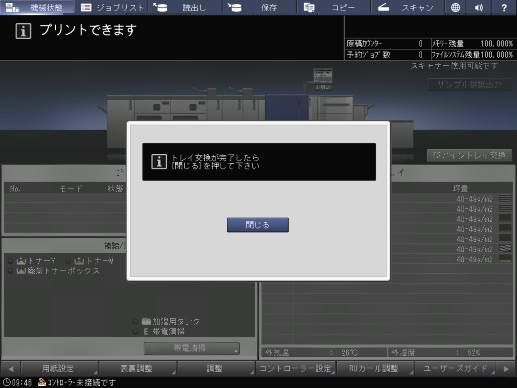The height and width of the screenshot is (388, 517).
Task: Click the scanner availability message
Action: [454, 66]
